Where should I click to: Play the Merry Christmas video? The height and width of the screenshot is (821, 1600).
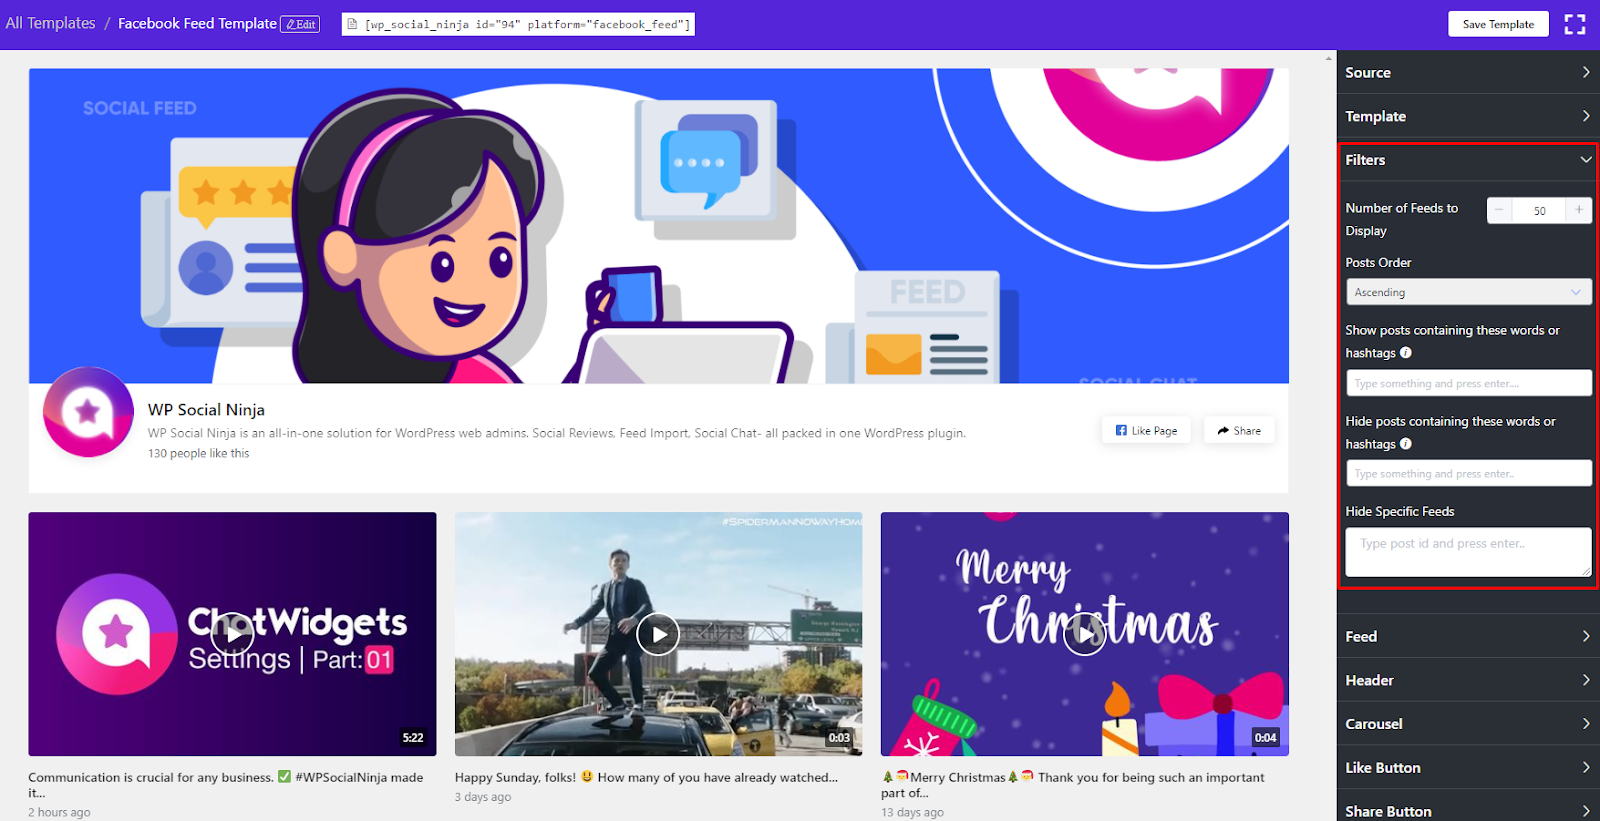click(1084, 634)
